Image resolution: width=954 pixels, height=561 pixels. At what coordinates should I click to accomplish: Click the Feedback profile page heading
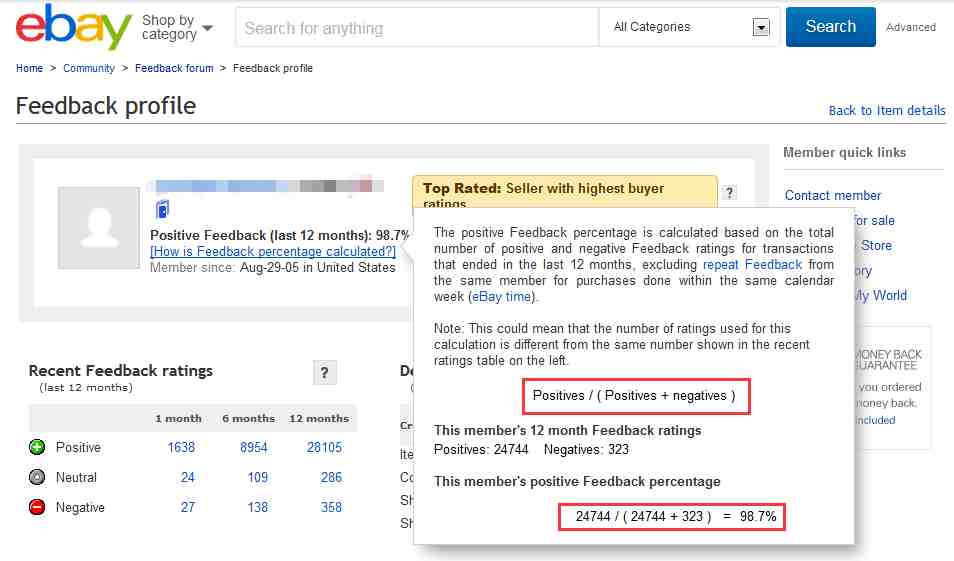point(106,106)
